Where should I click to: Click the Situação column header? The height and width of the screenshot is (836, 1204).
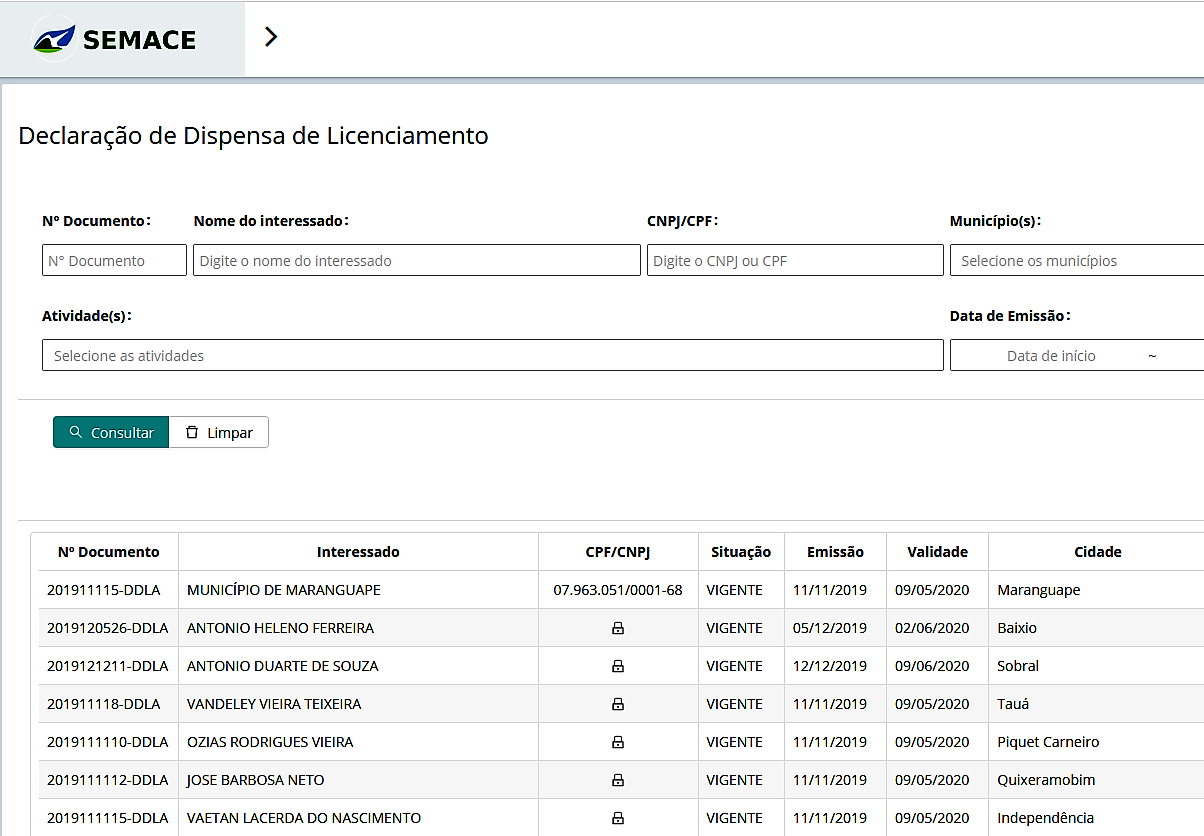(741, 552)
